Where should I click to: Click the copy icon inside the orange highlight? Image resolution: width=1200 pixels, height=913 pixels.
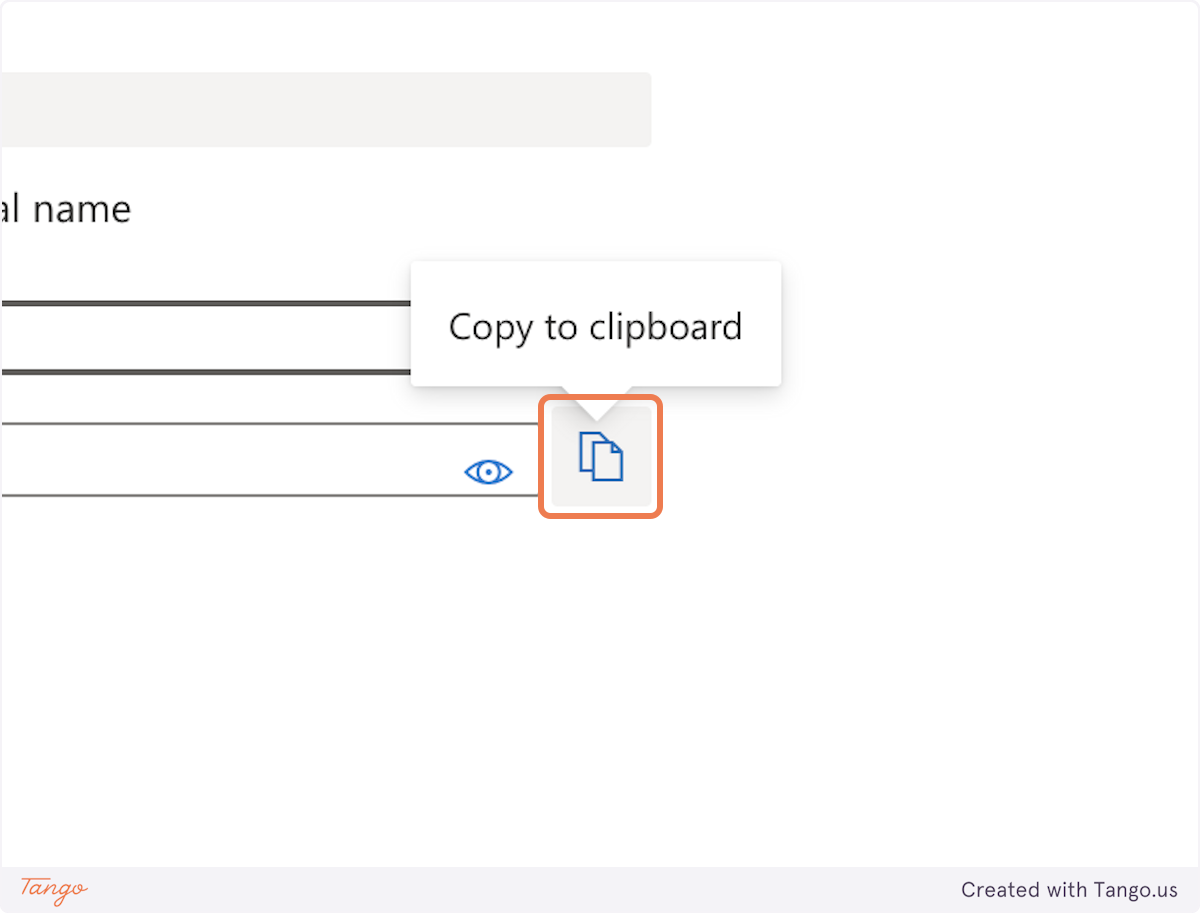point(600,456)
